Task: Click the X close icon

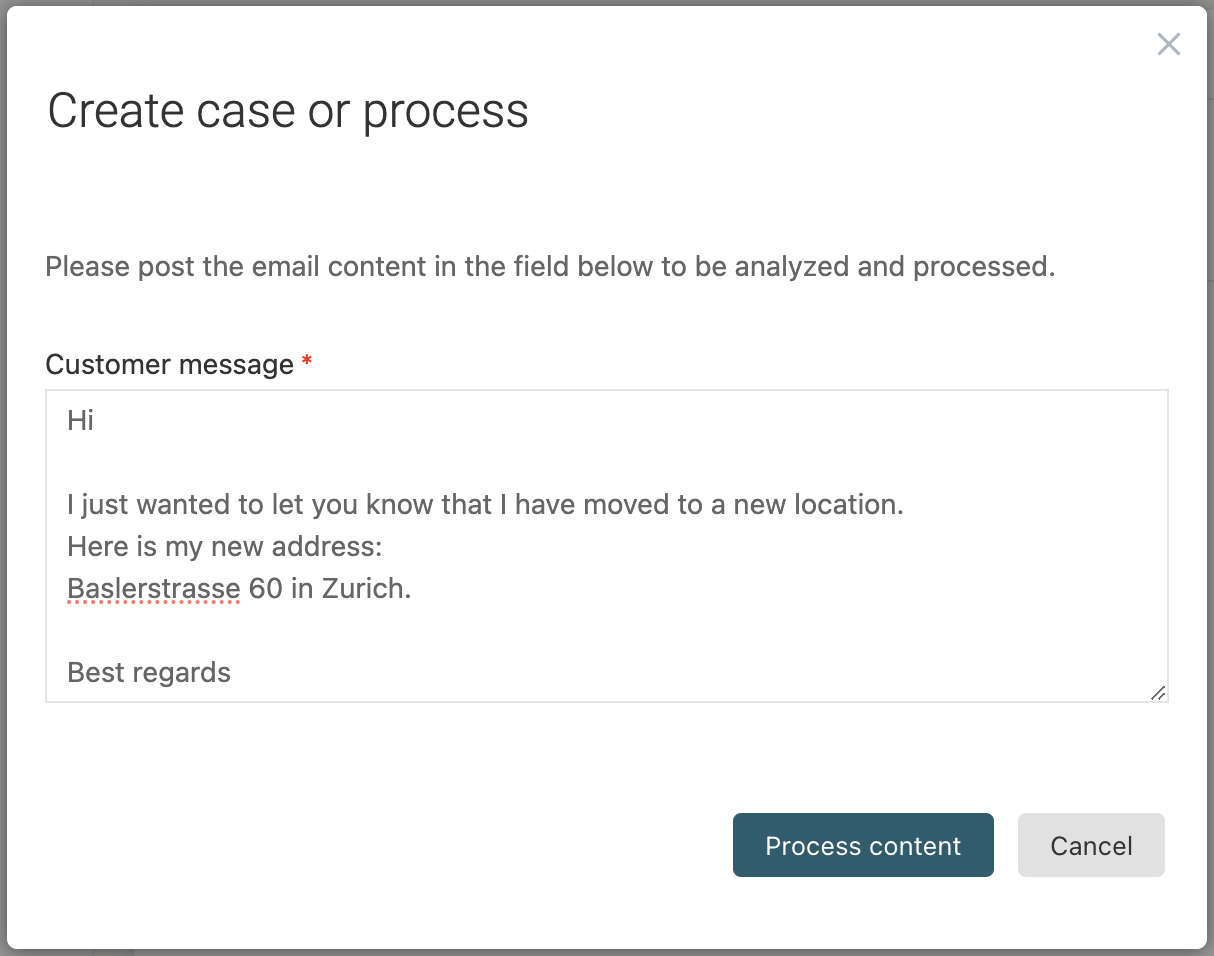Action: point(1168,44)
